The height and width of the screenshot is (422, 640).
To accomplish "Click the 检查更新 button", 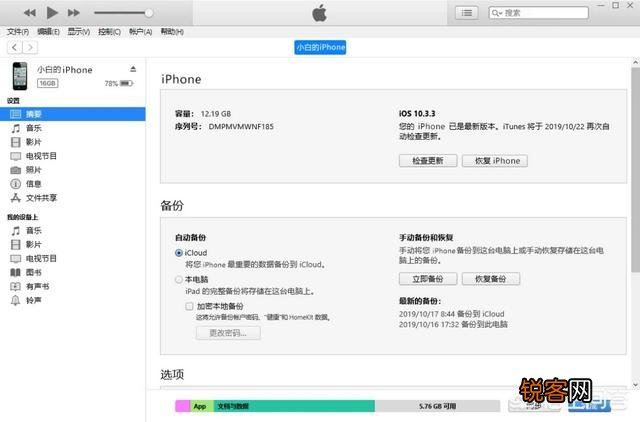I will 428,161.
